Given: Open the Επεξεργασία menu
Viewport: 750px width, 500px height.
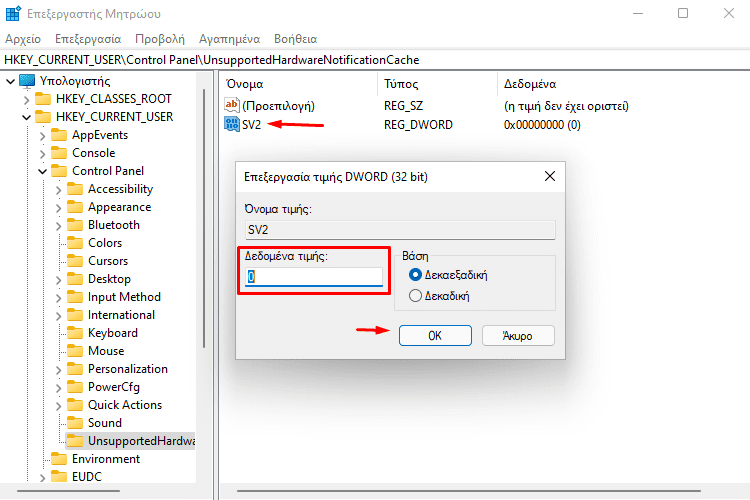Looking at the screenshot, I should click(x=88, y=39).
